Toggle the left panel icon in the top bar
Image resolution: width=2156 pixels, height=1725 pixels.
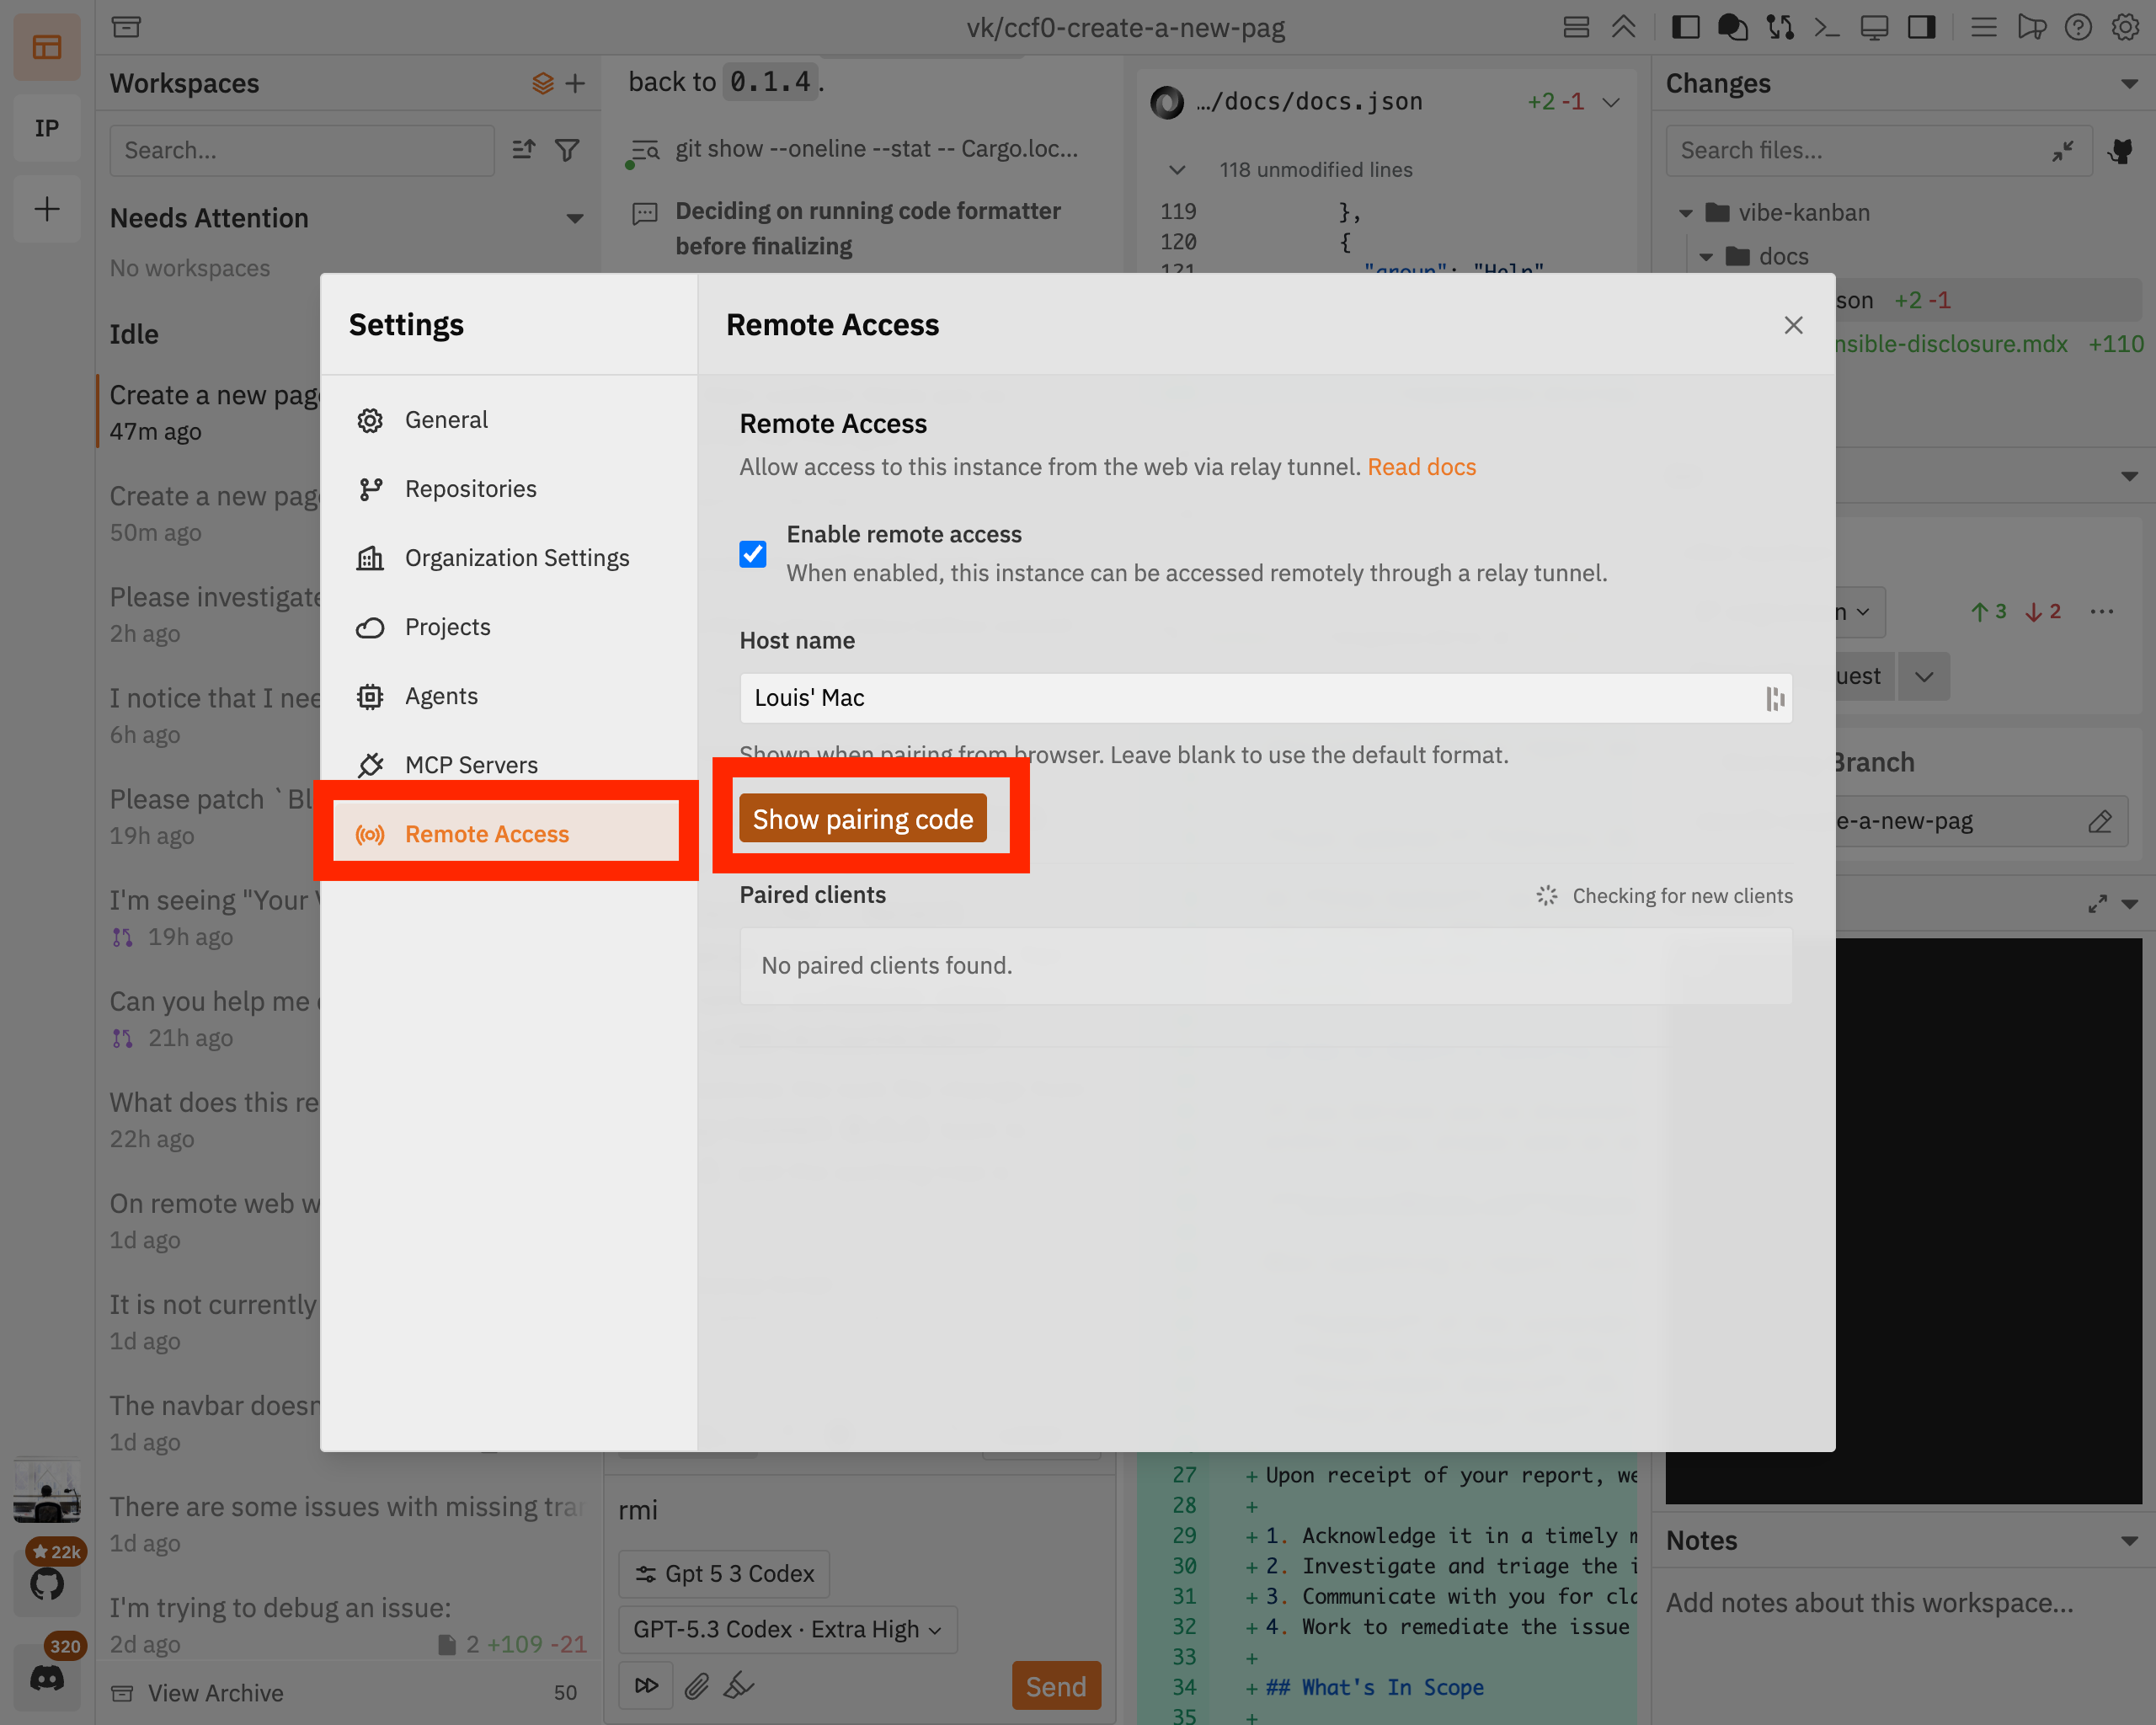[1686, 27]
